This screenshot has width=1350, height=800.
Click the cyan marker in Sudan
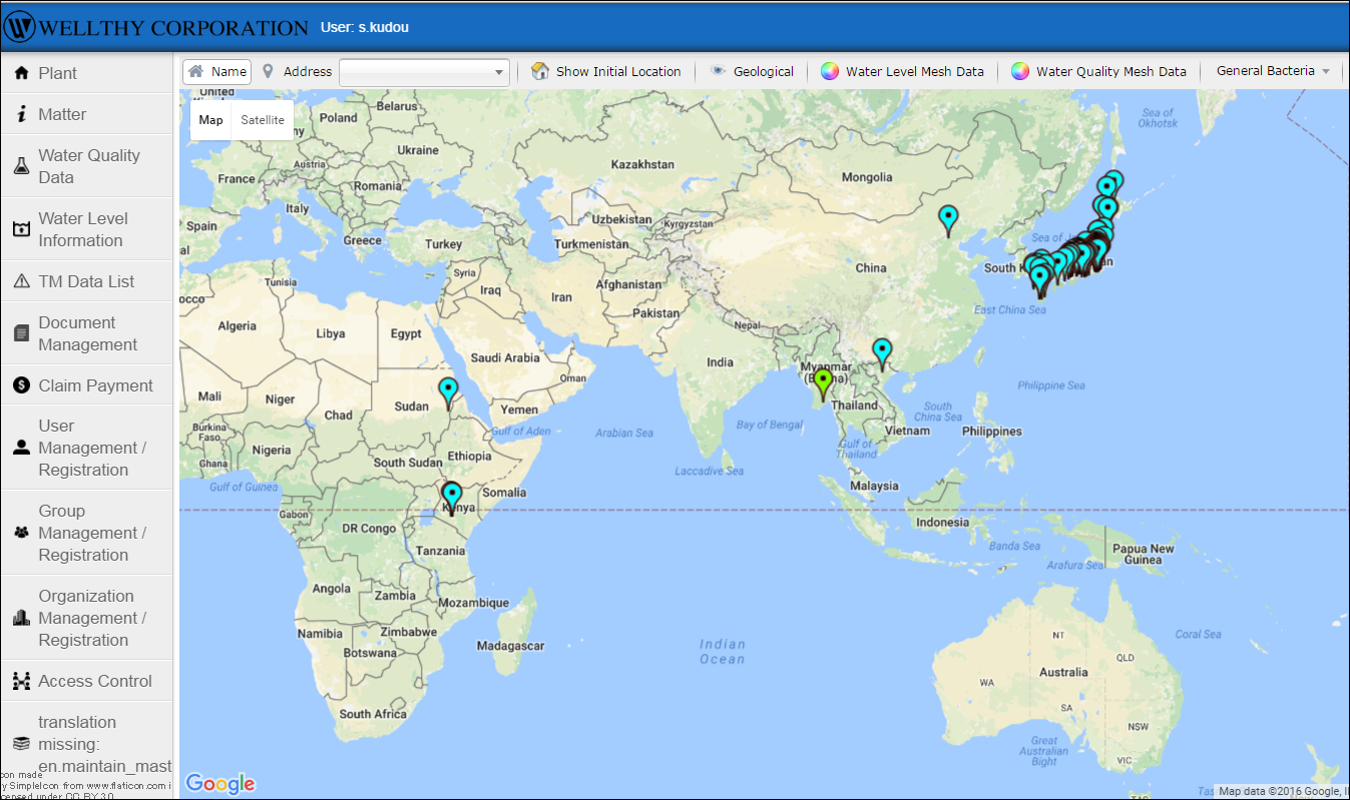(x=448, y=393)
